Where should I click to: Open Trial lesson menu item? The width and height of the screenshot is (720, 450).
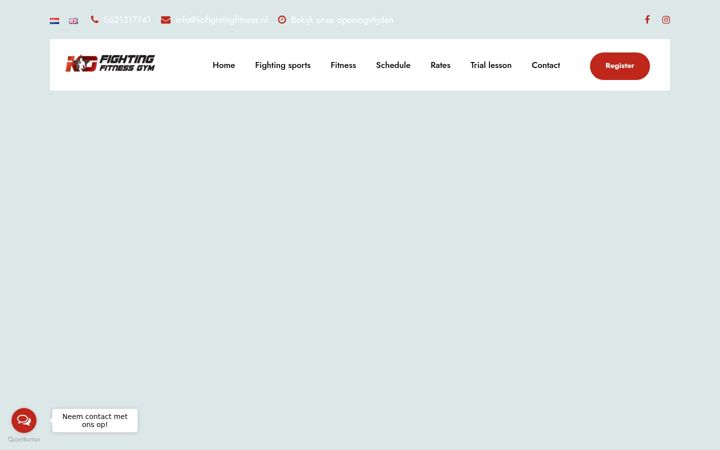pyautogui.click(x=491, y=65)
